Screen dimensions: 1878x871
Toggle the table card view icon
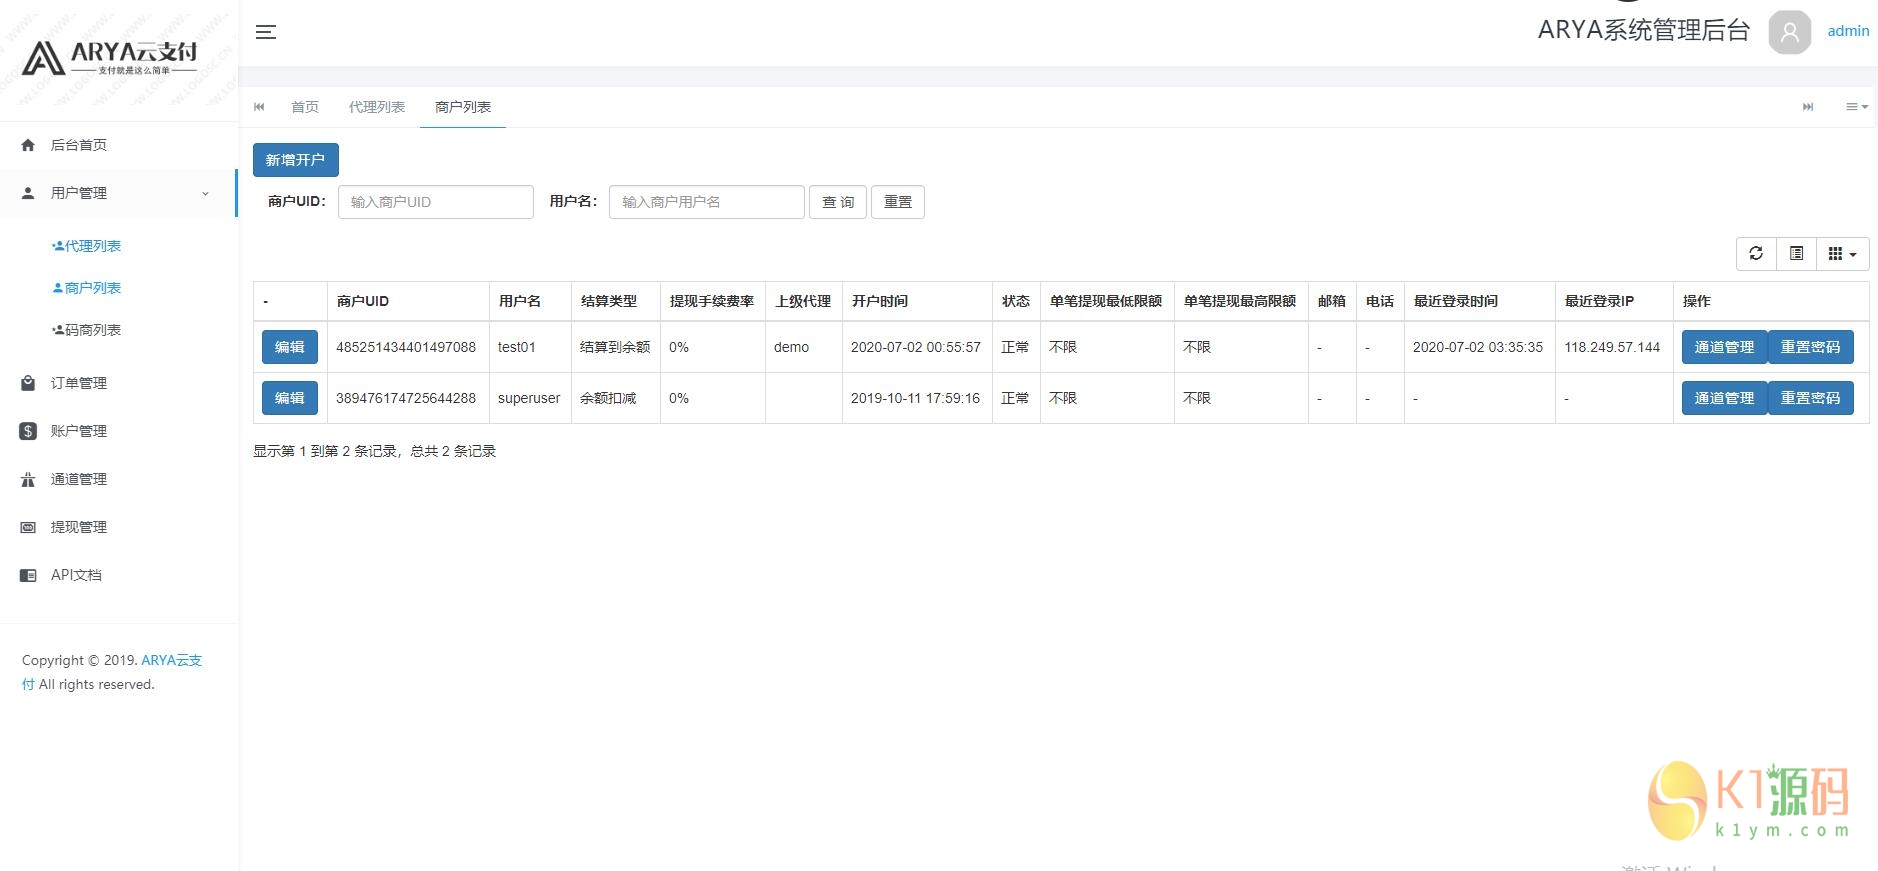point(1796,254)
